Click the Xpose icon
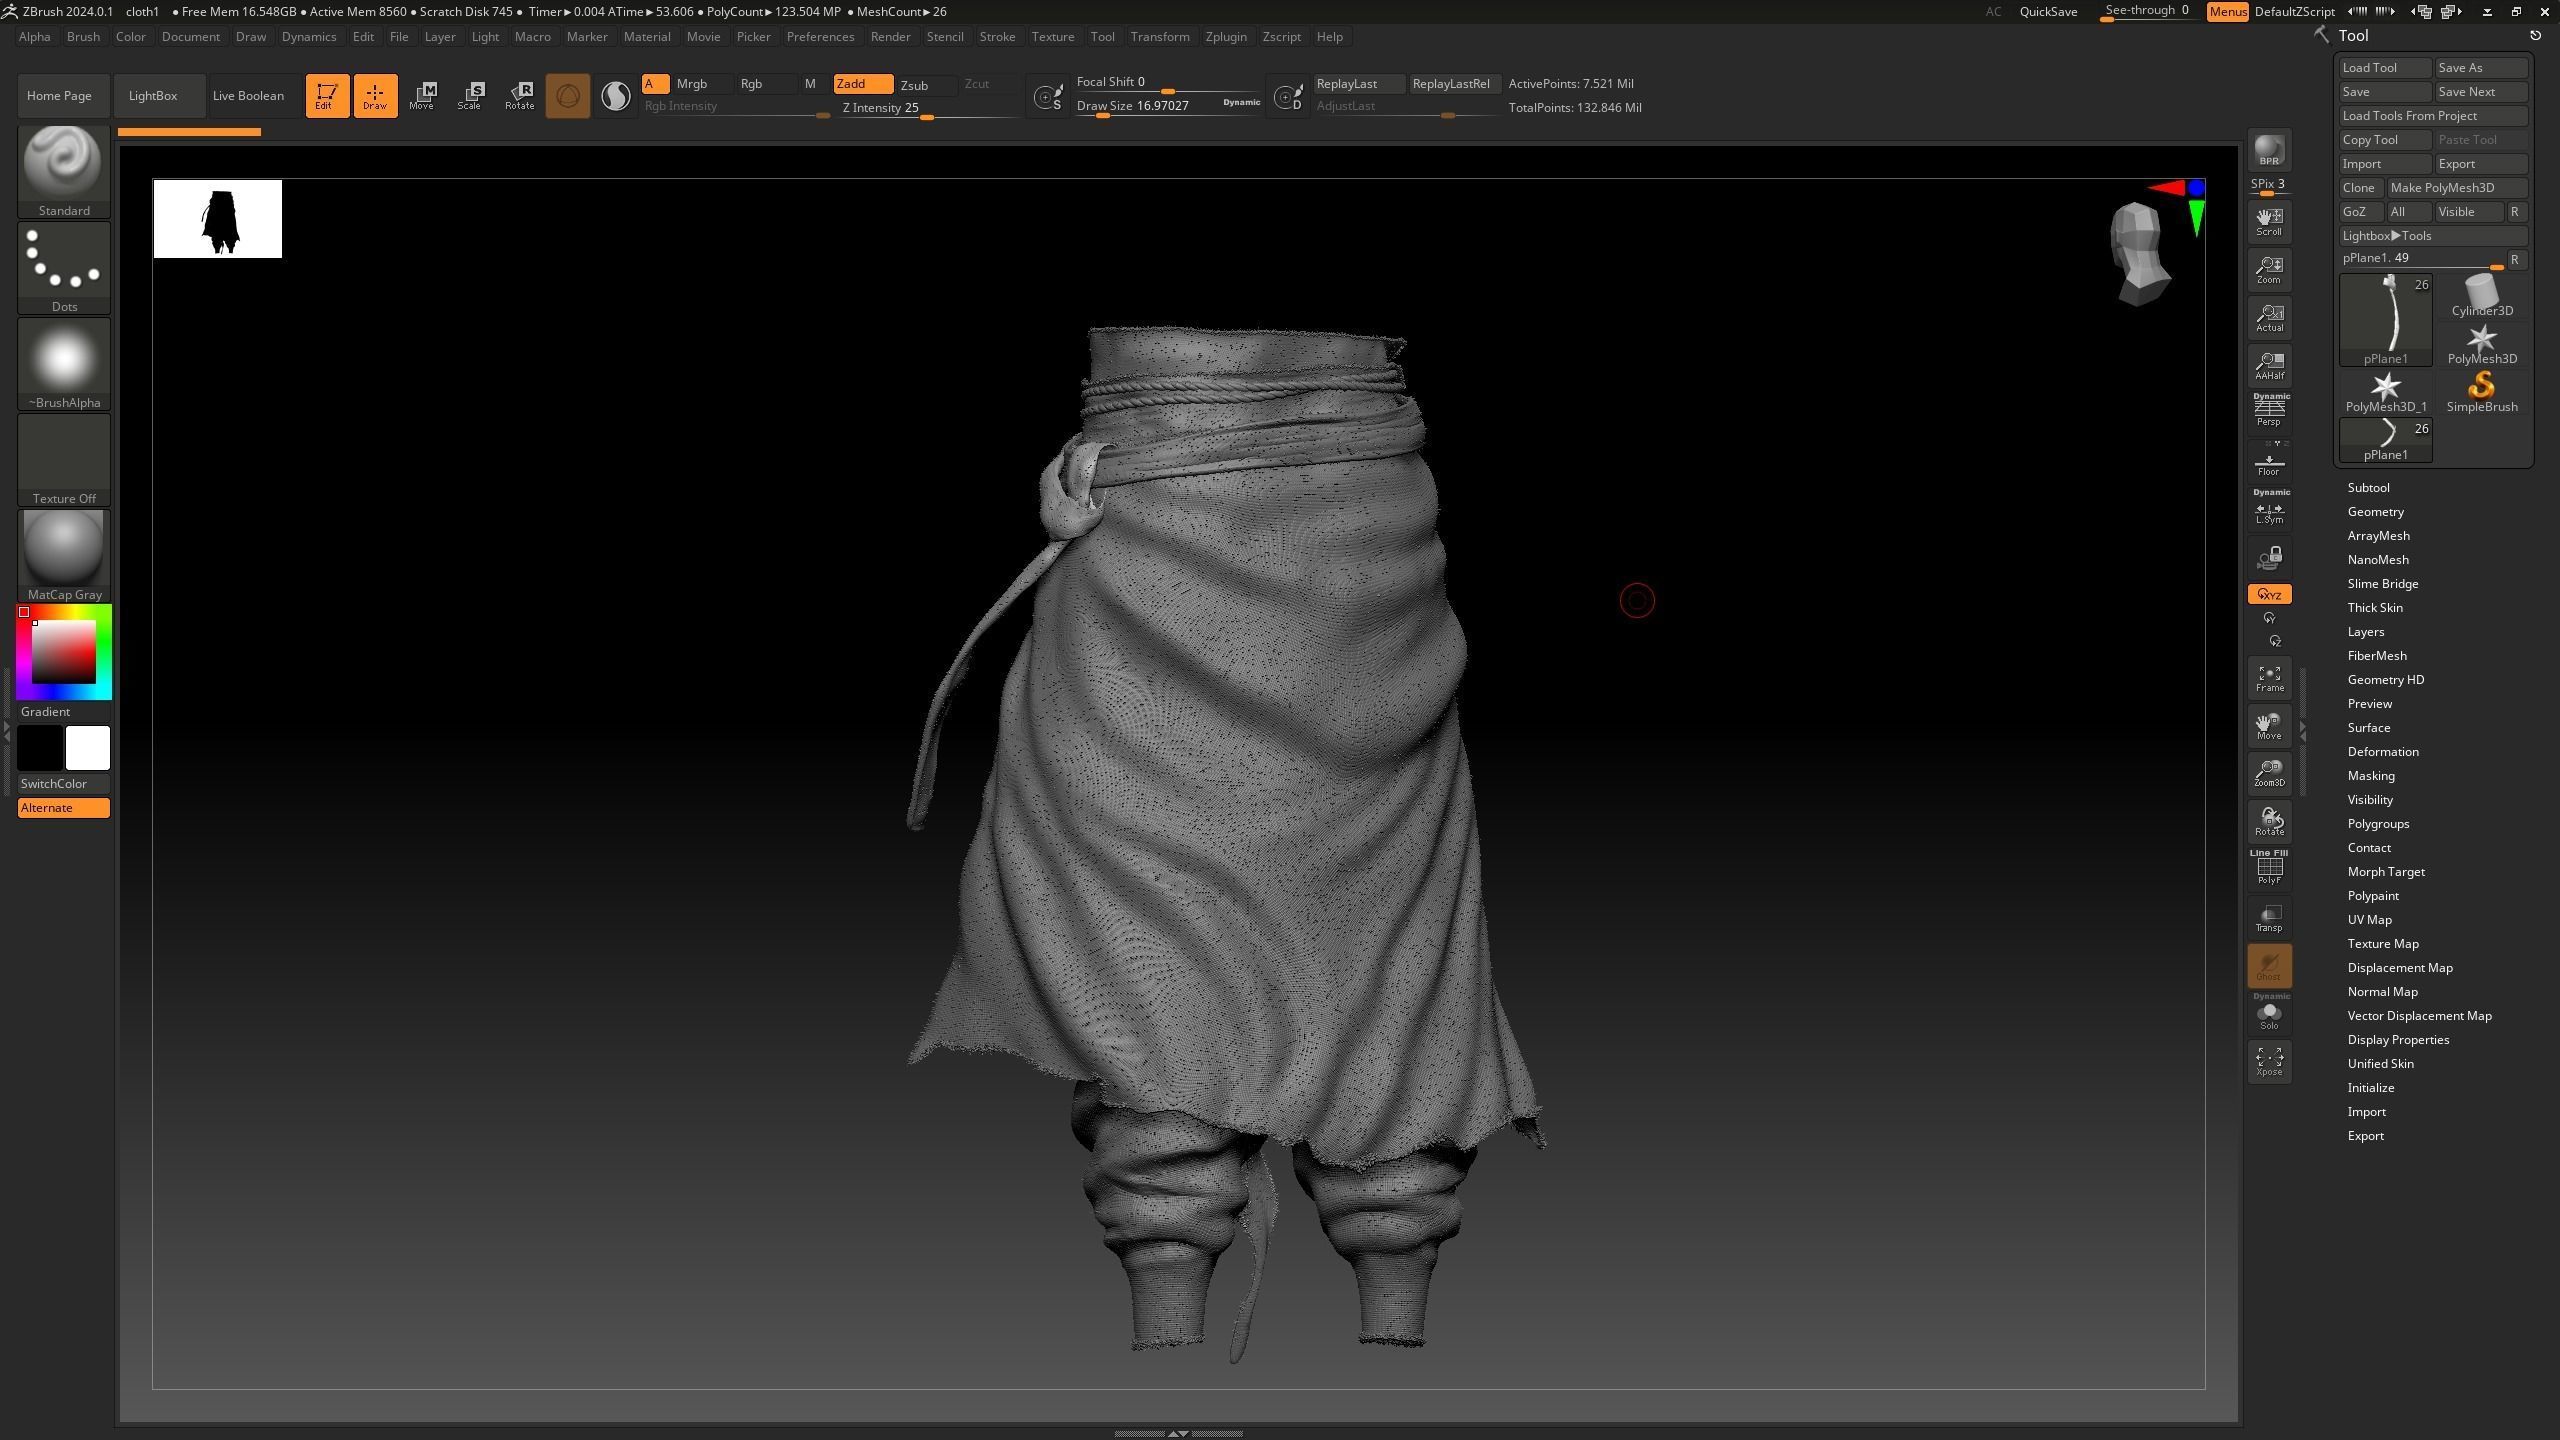 click(2269, 1061)
